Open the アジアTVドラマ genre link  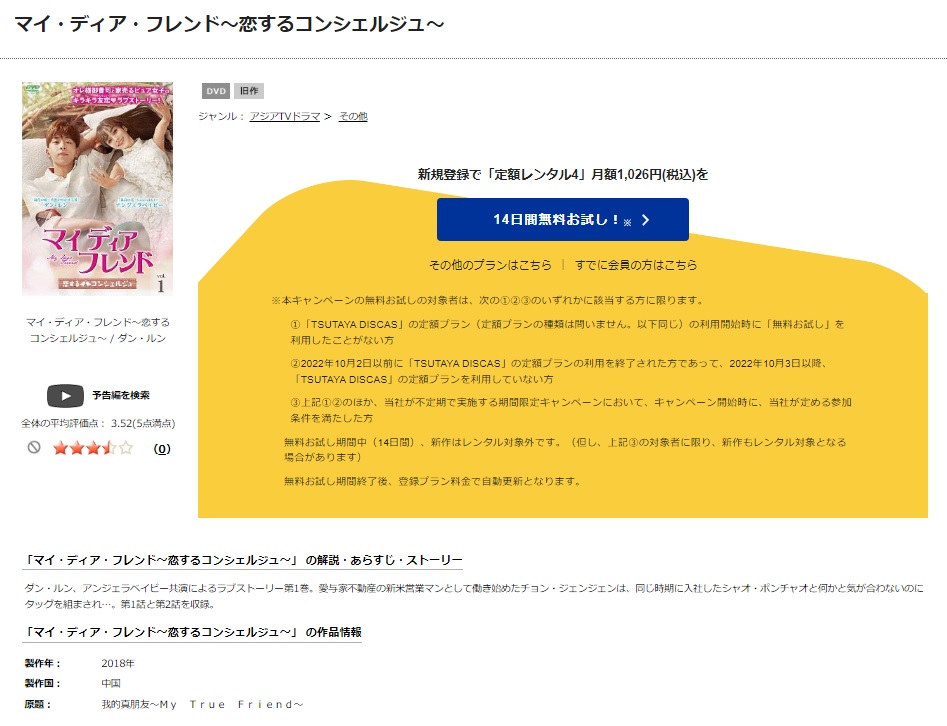point(284,116)
